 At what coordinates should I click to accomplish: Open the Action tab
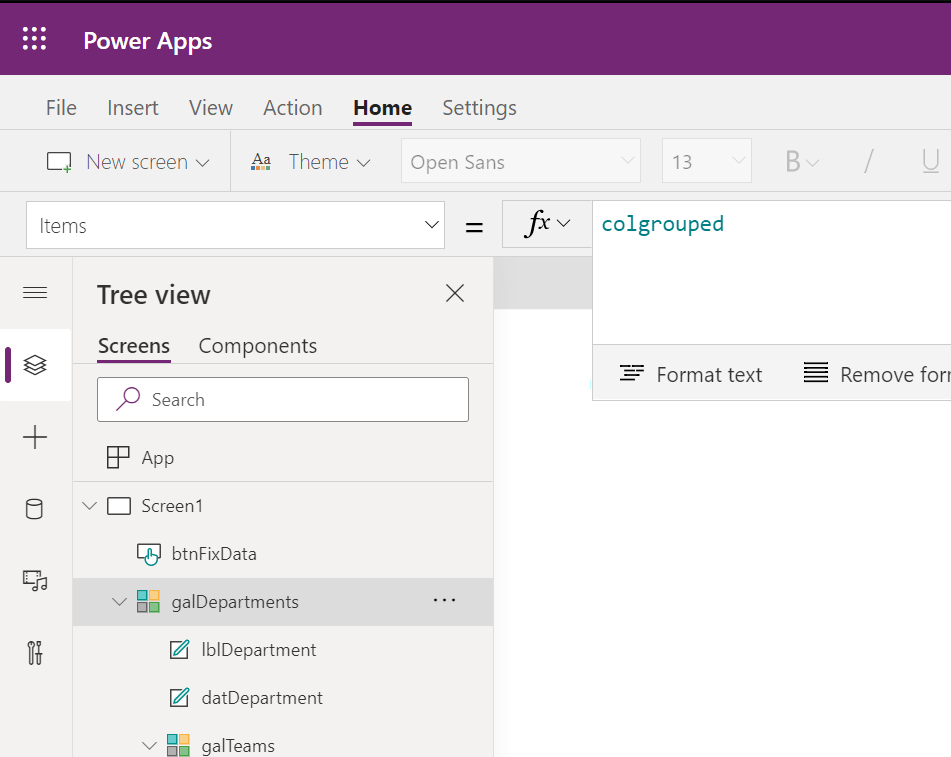pos(292,108)
